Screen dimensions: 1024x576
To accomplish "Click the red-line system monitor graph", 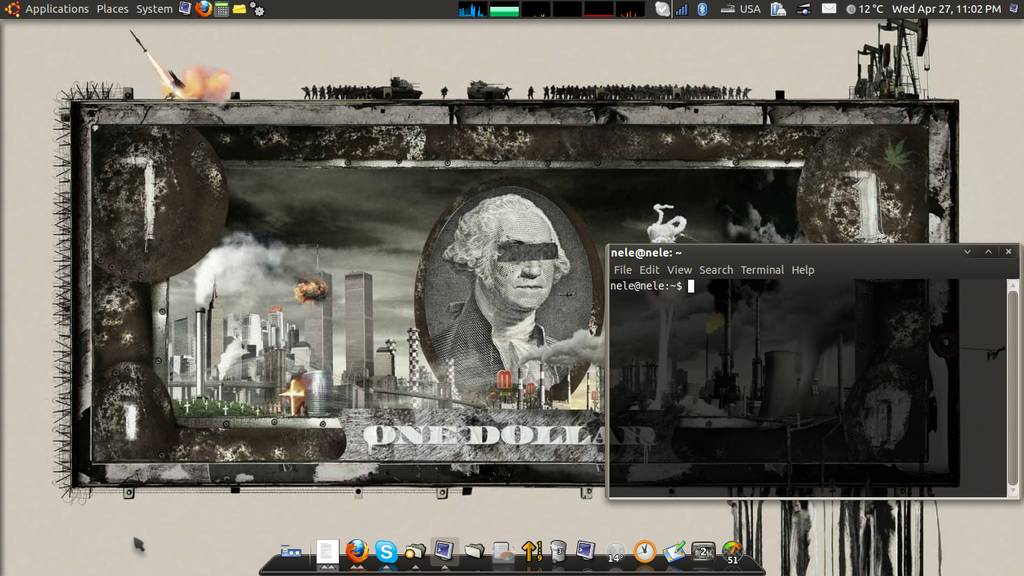I will 598,9.
